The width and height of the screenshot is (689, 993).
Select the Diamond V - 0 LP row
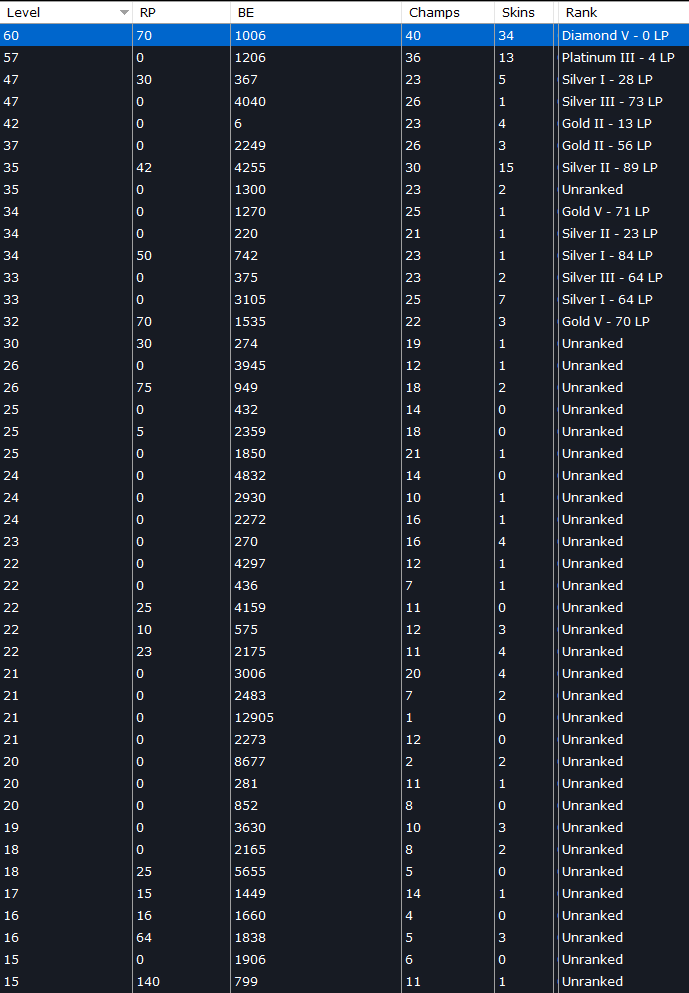coord(344,35)
